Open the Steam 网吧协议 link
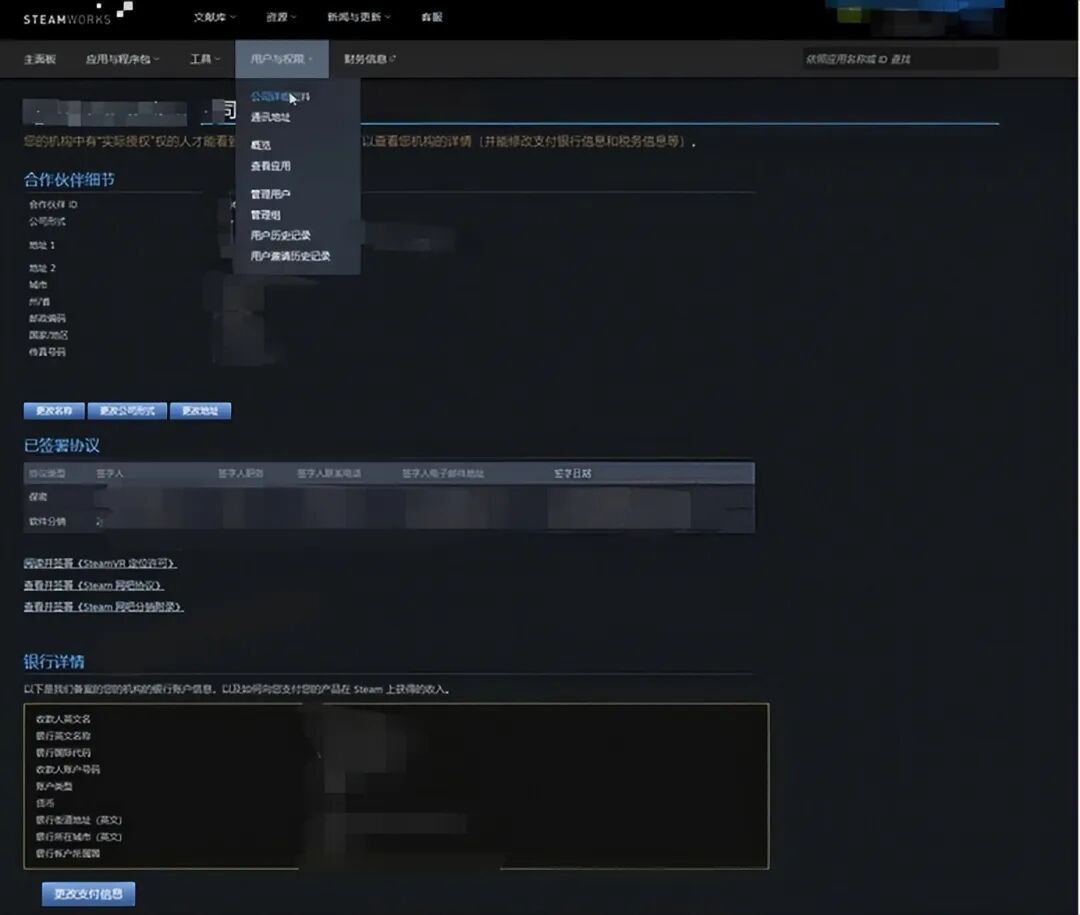This screenshot has height=915, width=1080. [94, 586]
